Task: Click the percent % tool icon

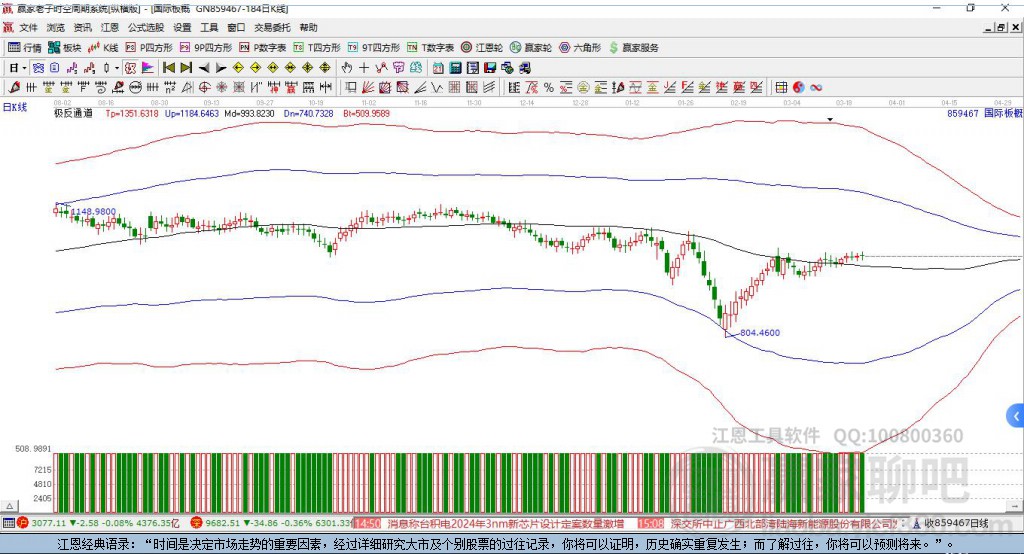Action: click(x=549, y=87)
